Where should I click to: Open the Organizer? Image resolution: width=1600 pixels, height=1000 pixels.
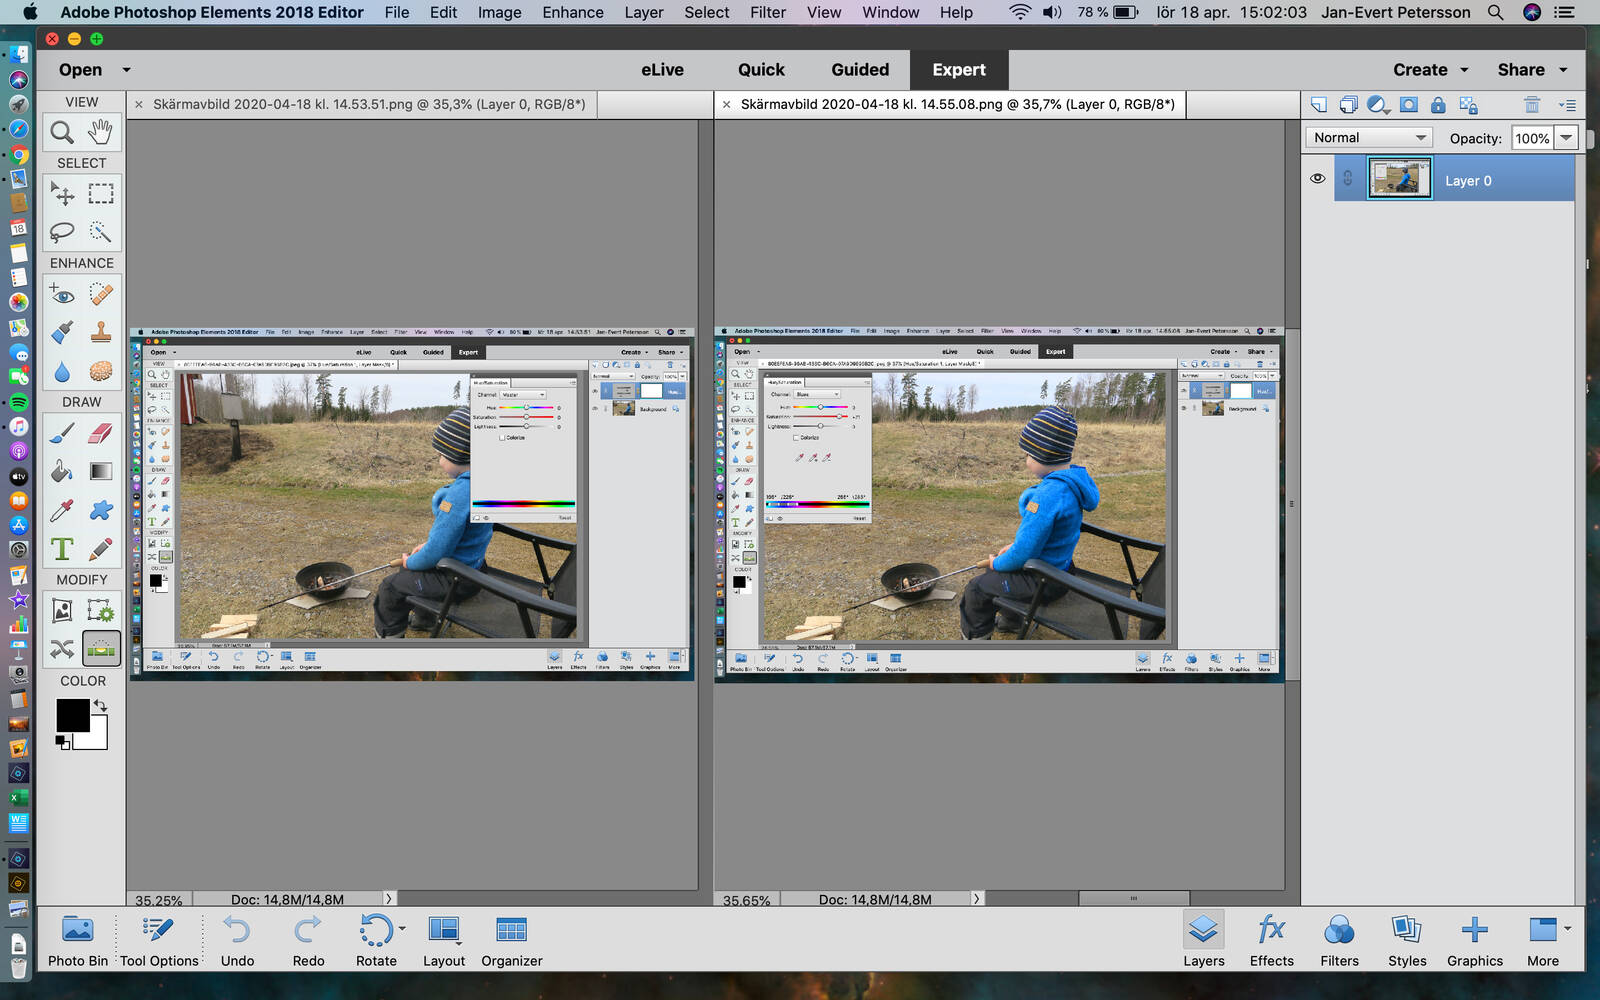[511, 941]
